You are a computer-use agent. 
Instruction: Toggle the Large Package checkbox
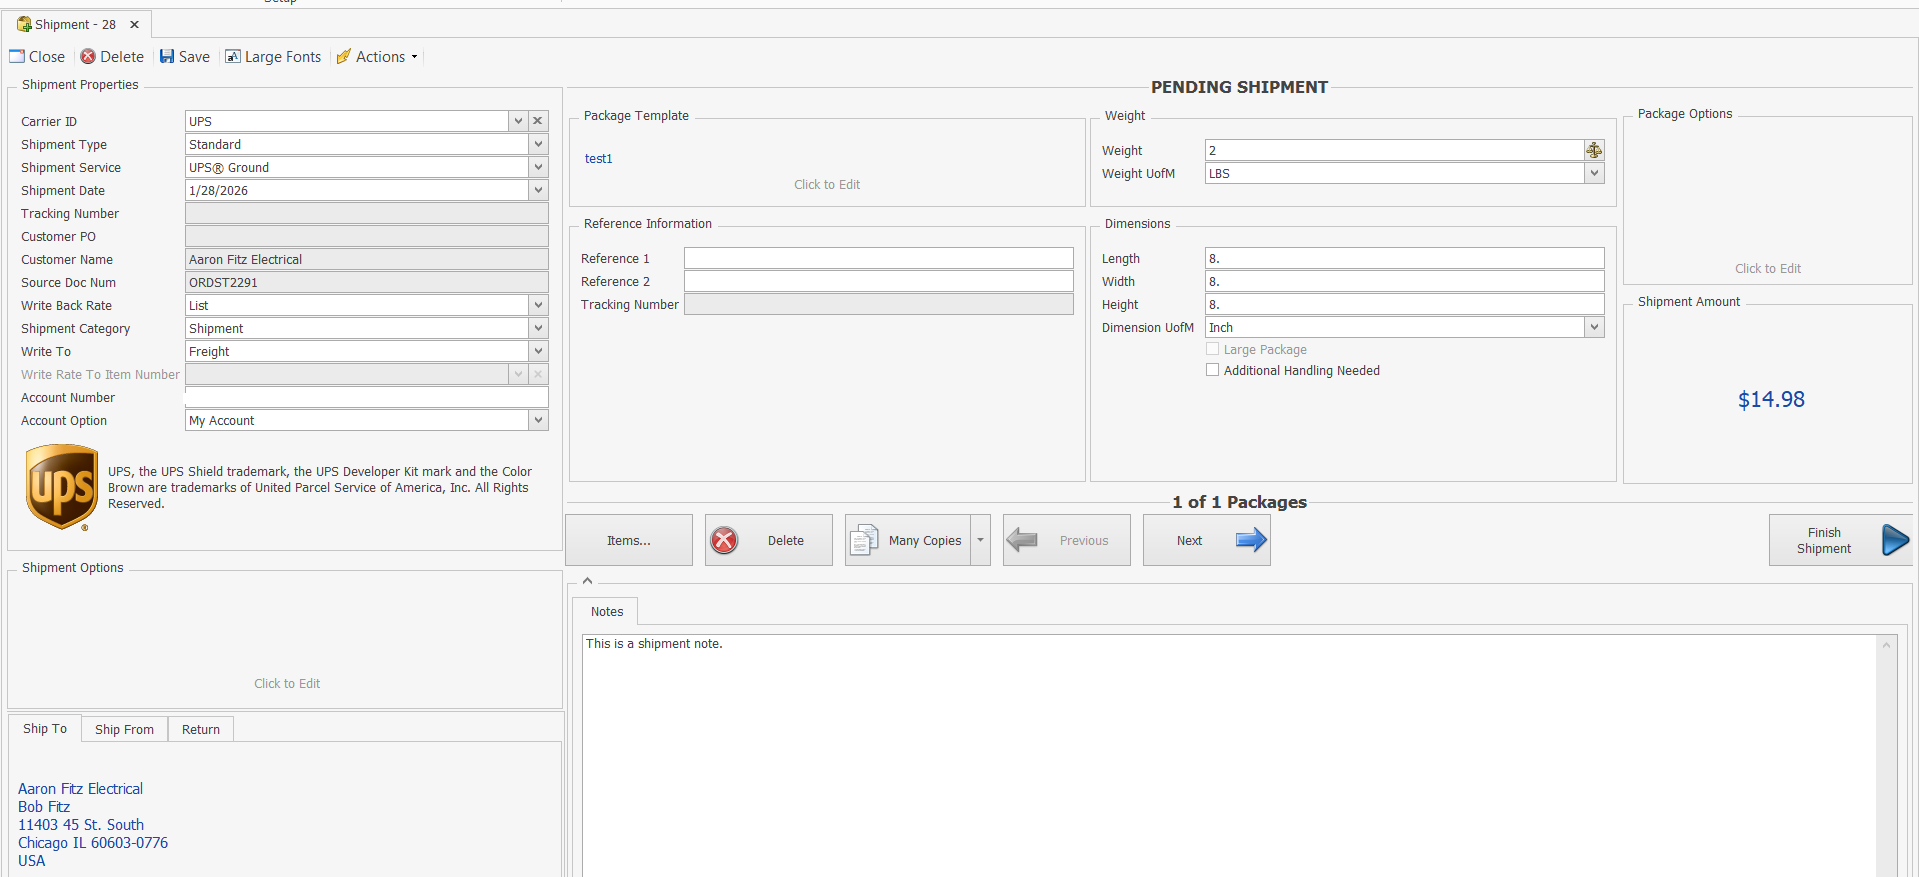[x=1212, y=349]
